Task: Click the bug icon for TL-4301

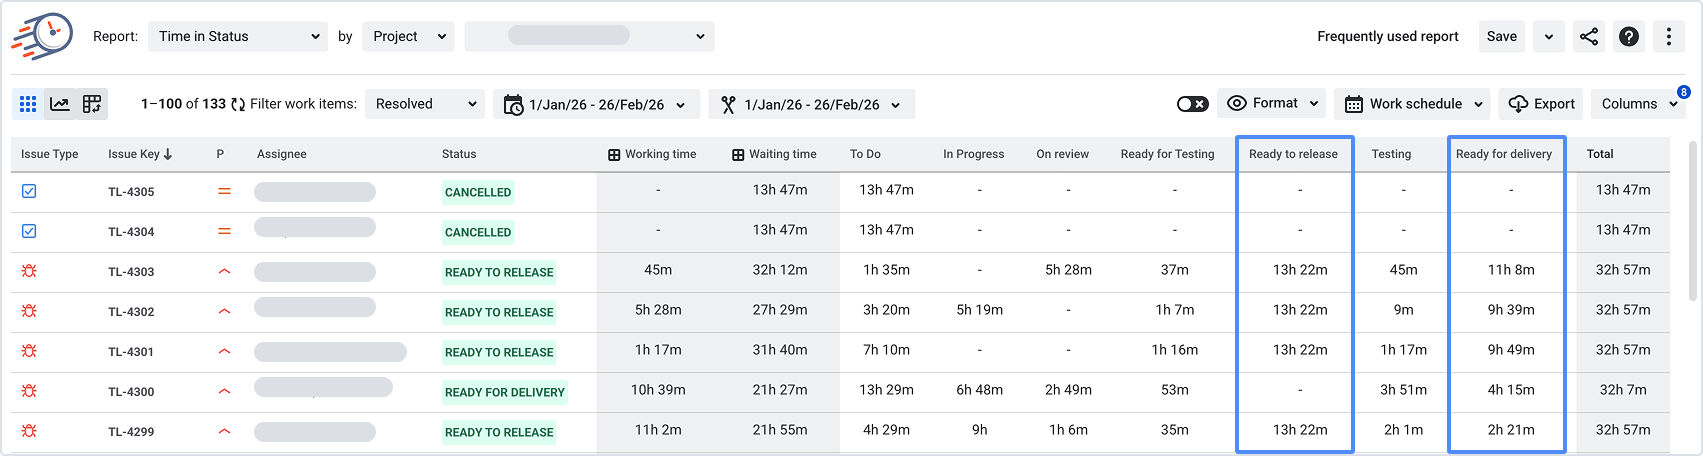Action: (29, 351)
